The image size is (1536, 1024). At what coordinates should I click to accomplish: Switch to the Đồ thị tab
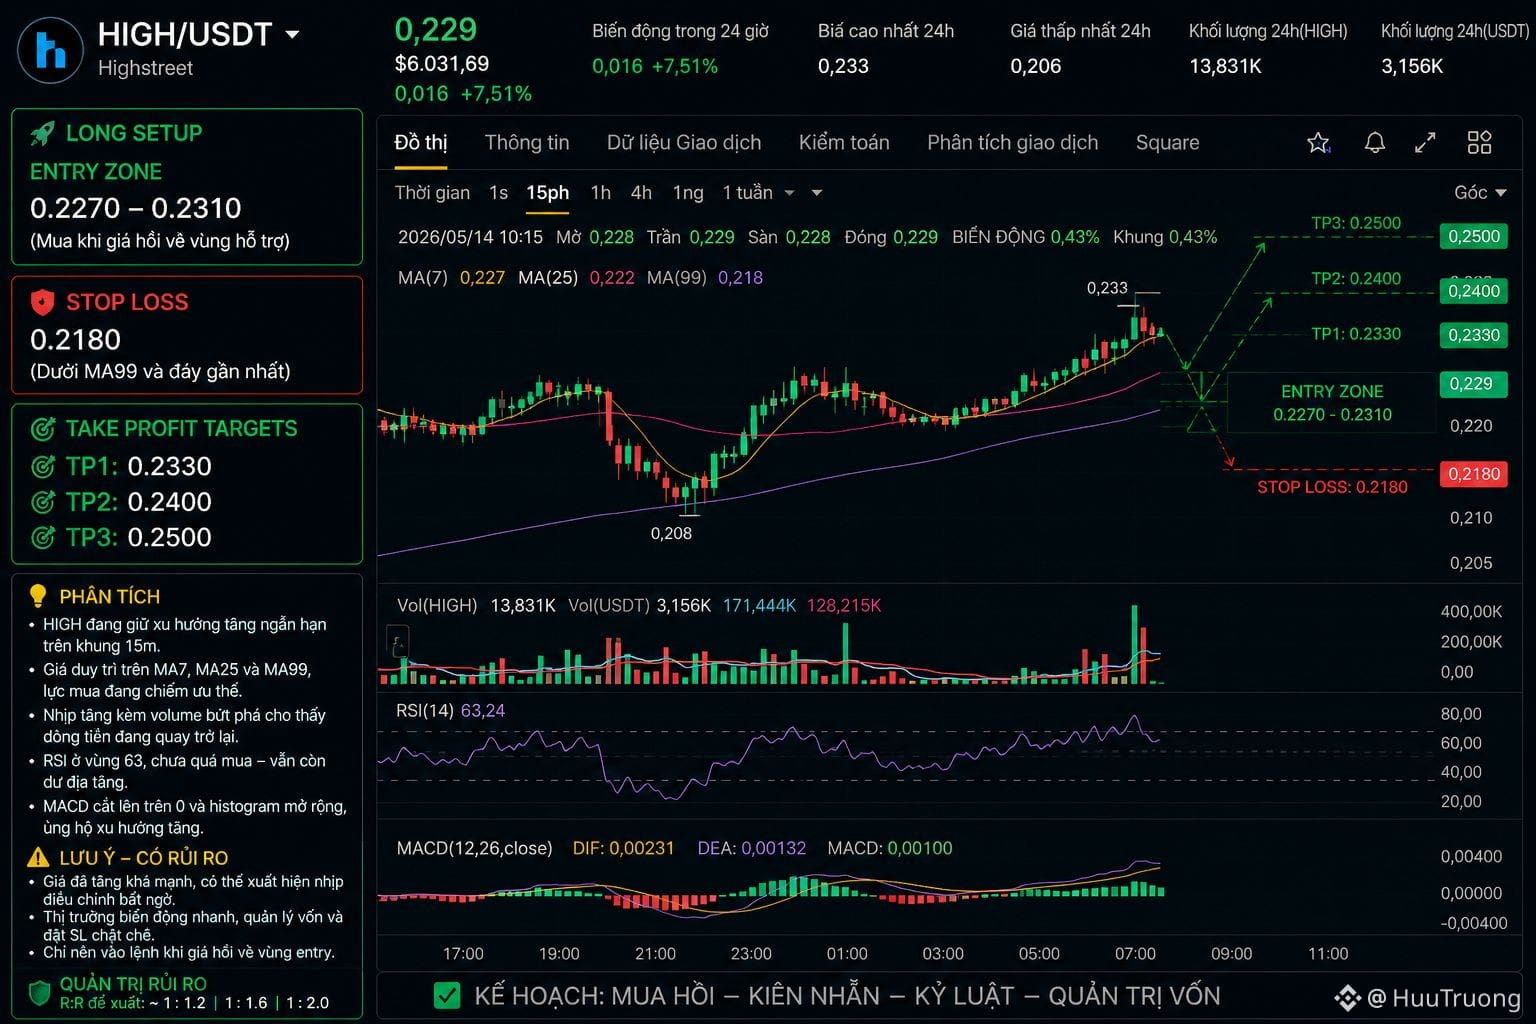pyautogui.click(x=421, y=143)
